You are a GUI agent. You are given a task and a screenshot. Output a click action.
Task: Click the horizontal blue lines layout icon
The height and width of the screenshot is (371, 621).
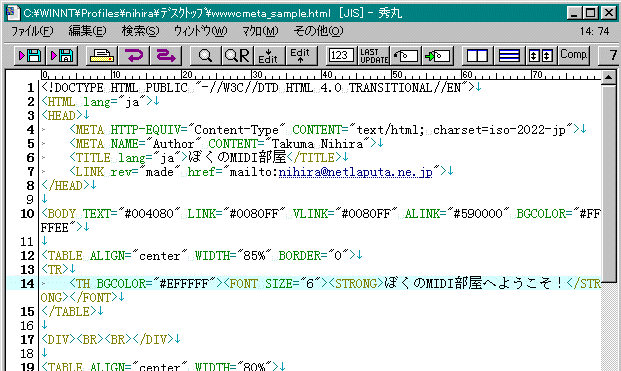coord(509,56)
